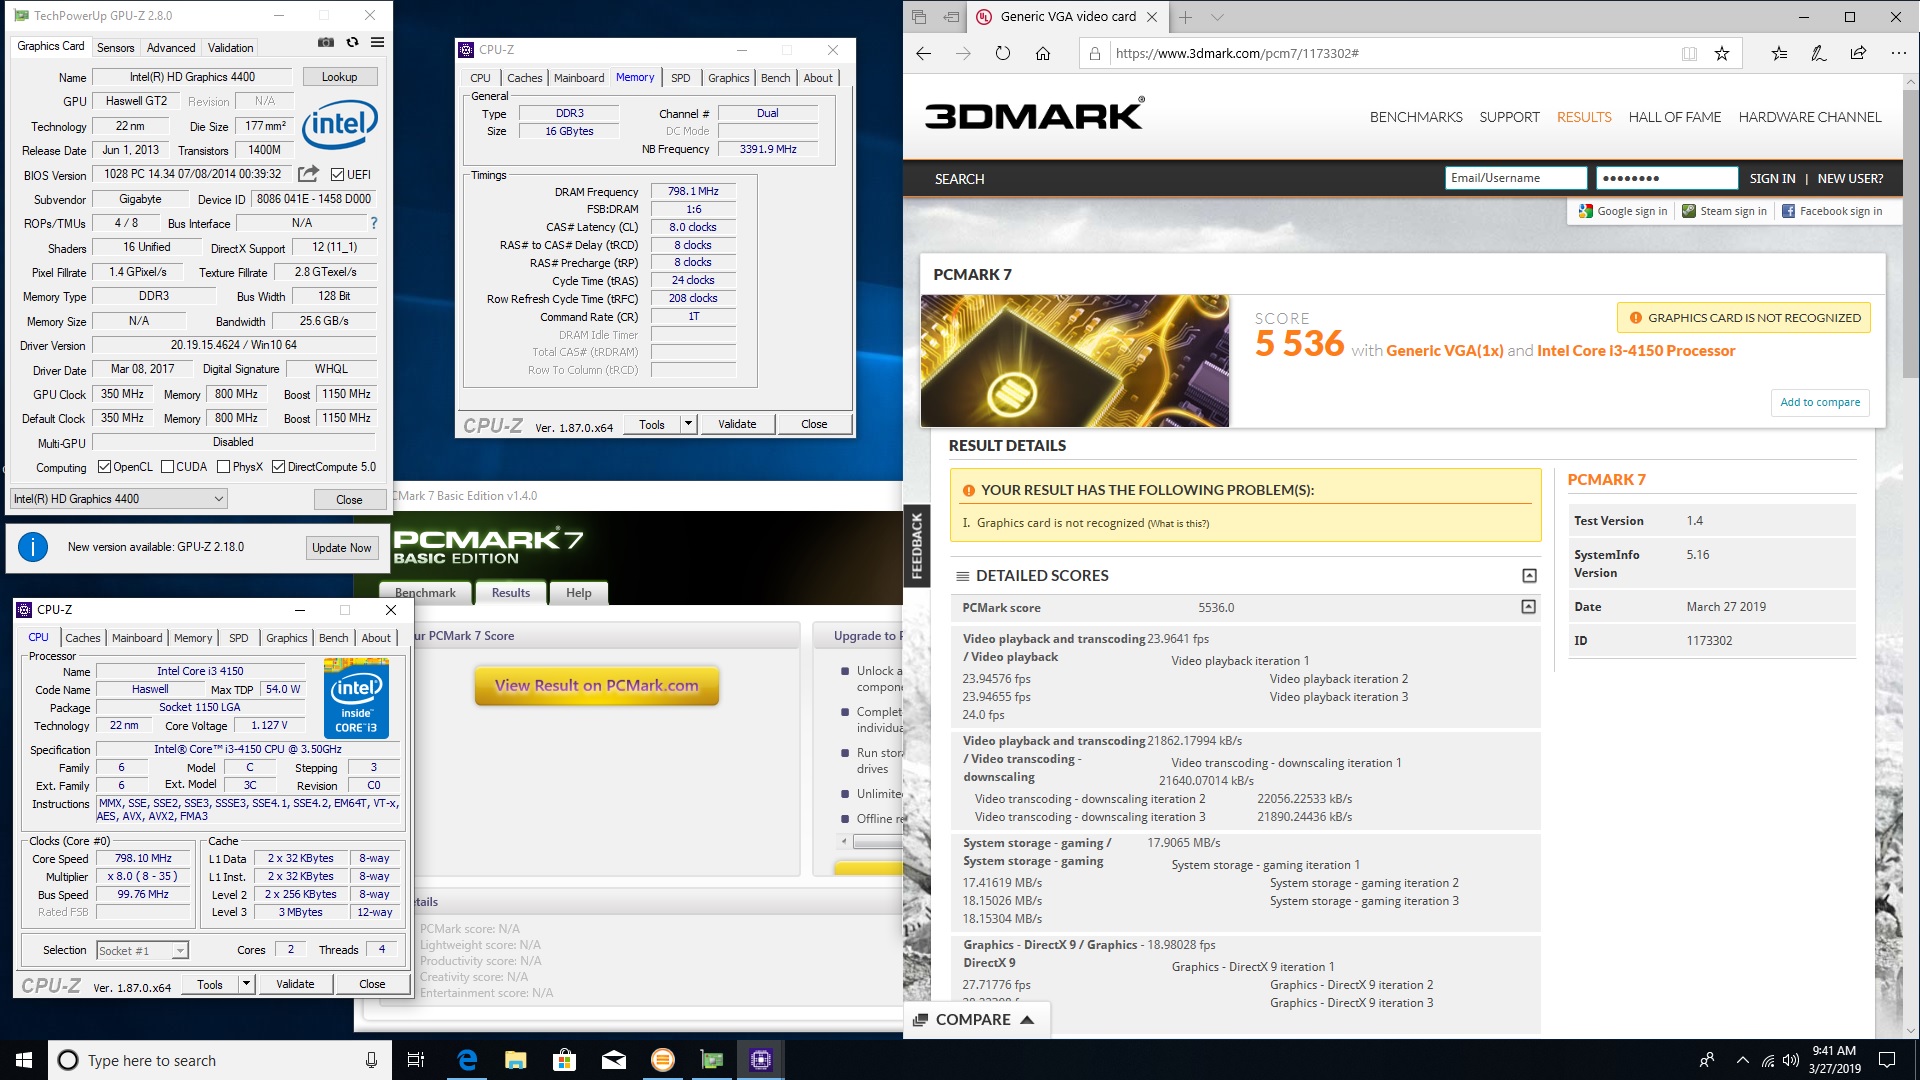Viewport: 1920px width, 1080px height.
Task: Open the Tools dropdown arrow in the lower CPU-Z window
Action: [x=246, y=984]
